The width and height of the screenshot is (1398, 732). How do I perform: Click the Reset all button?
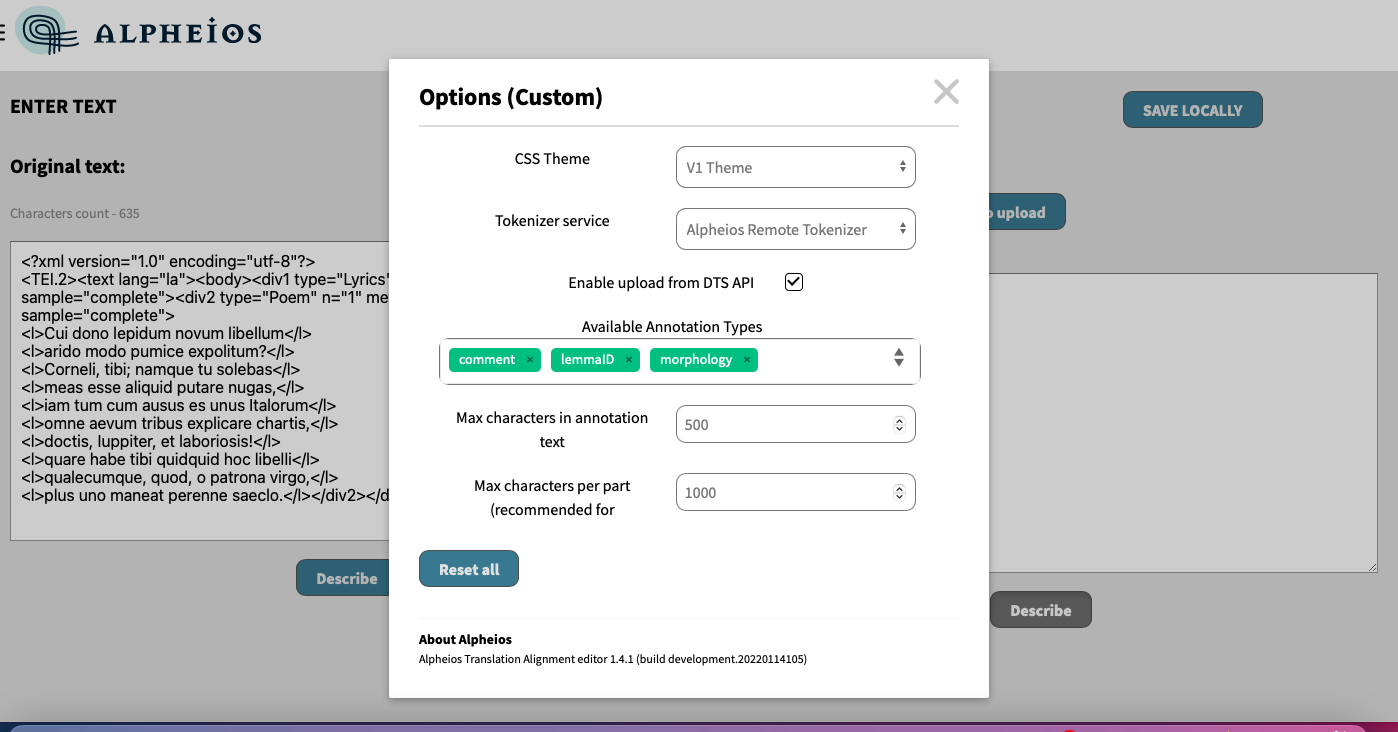tap(468, 568)
